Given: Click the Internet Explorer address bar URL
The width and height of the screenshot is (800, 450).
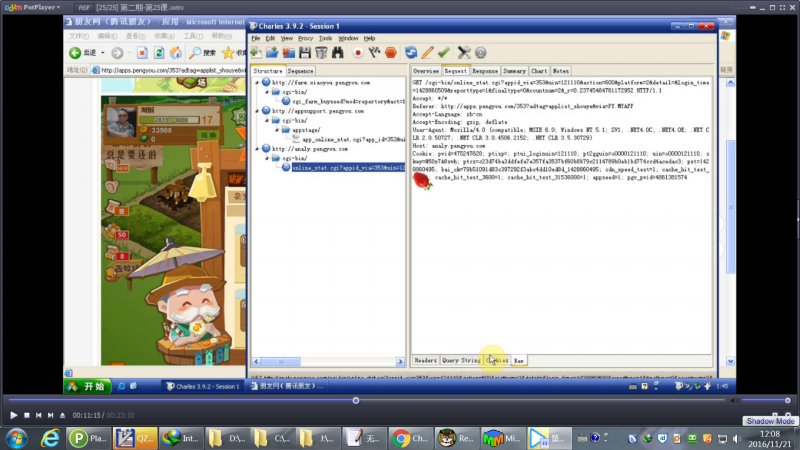Looking at the screenshot, I should click(173, 70).
